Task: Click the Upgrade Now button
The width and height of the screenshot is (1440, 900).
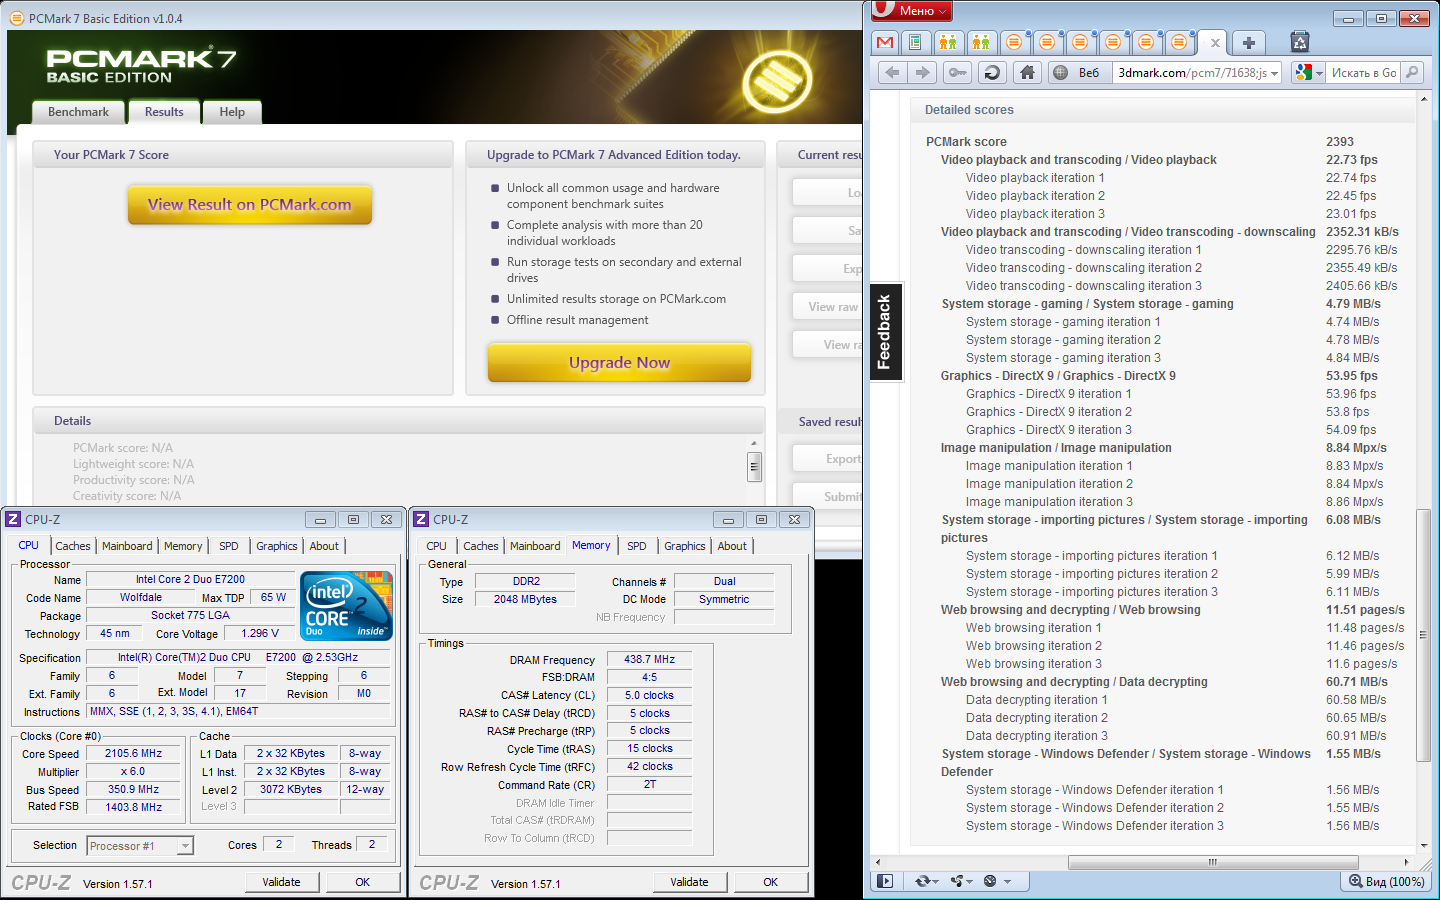Action: point(619,362)
